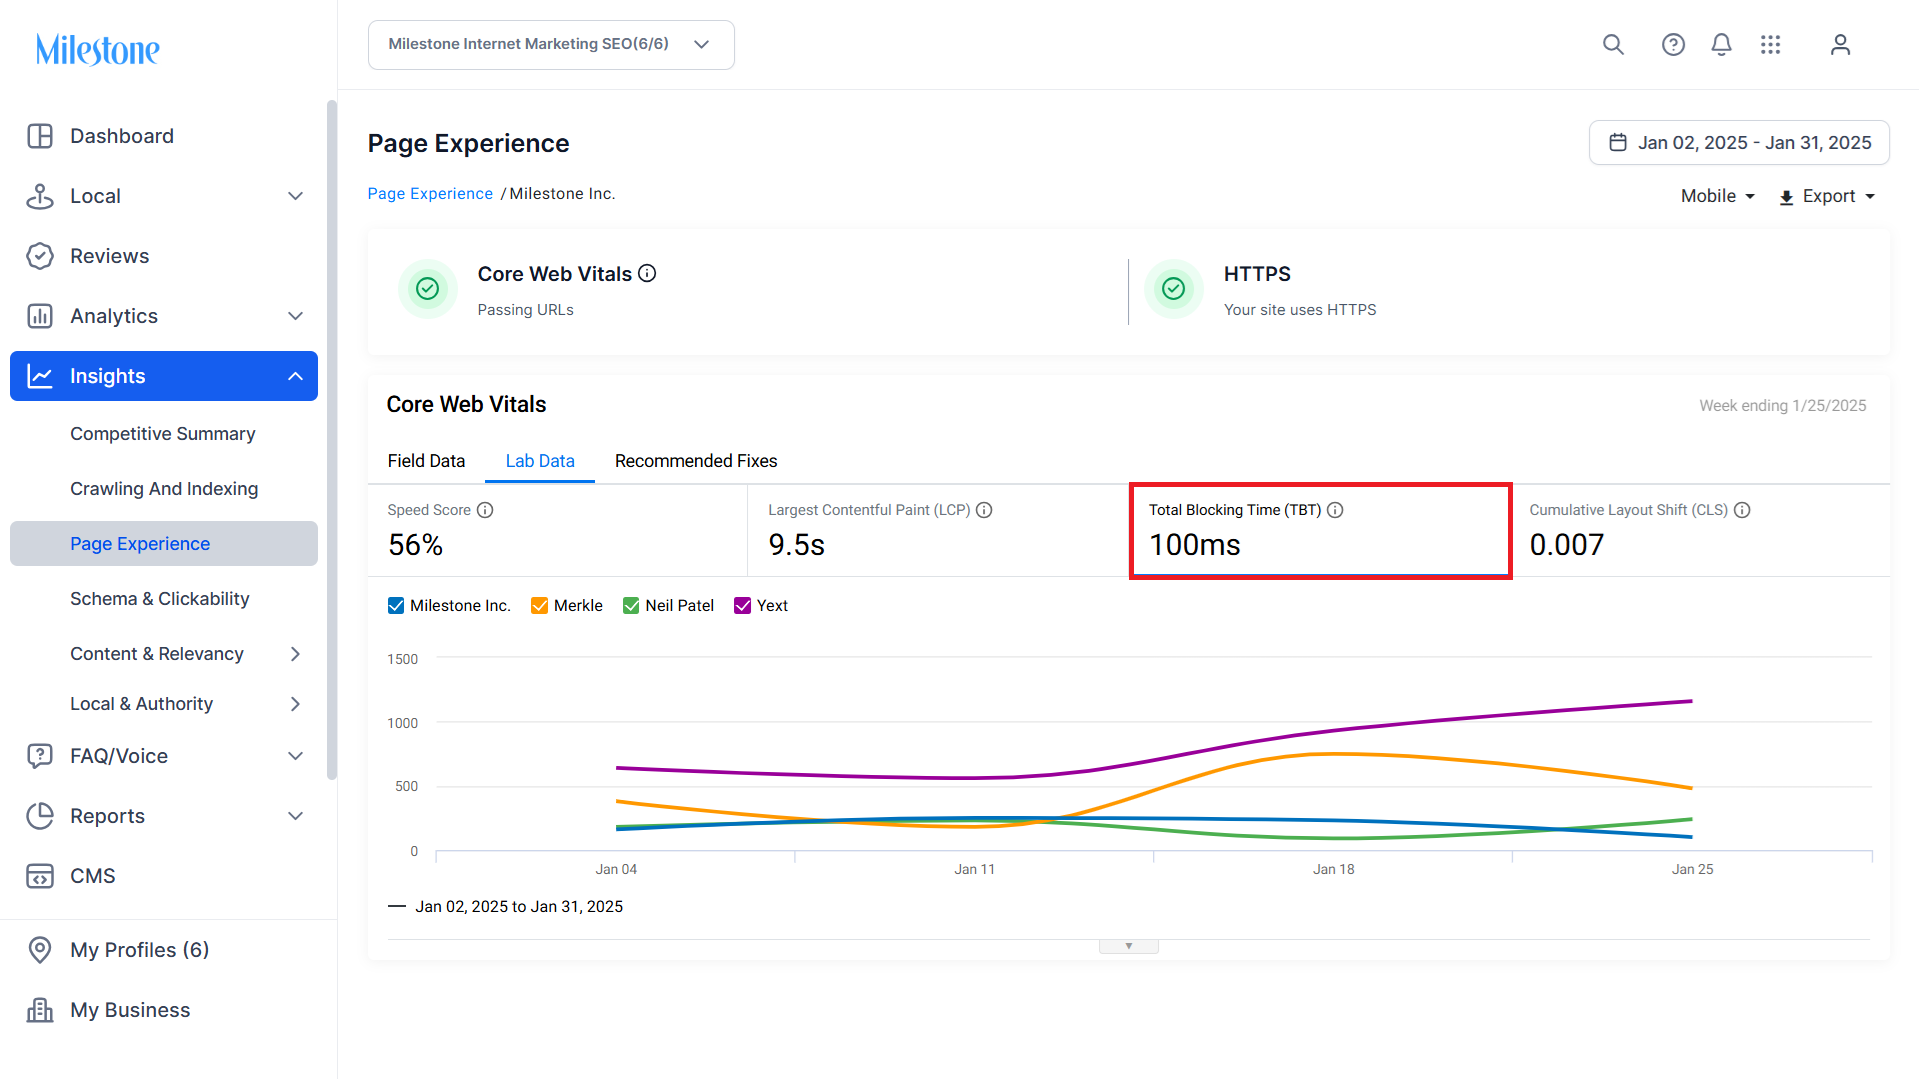Expand the Reports menu chevron
The height and width of the screenshot is (1079, 1919).
point(295,816)
